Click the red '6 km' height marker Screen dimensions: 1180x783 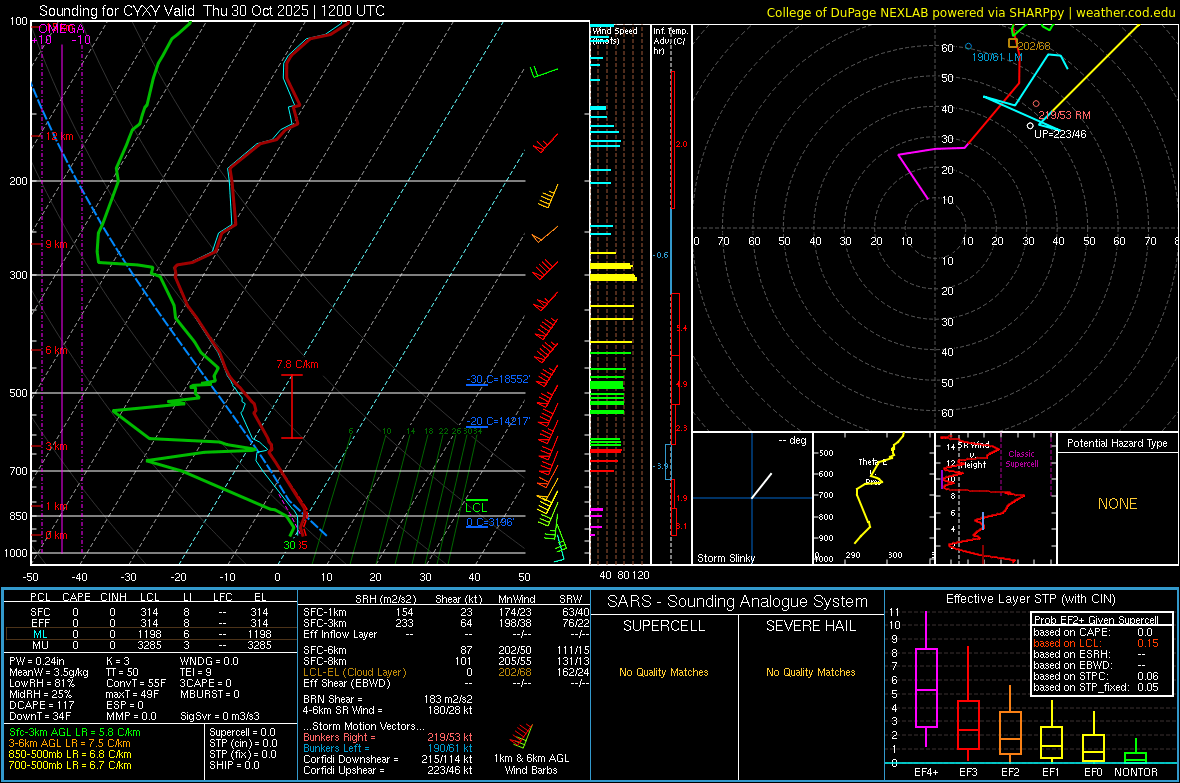click(56, 350)
